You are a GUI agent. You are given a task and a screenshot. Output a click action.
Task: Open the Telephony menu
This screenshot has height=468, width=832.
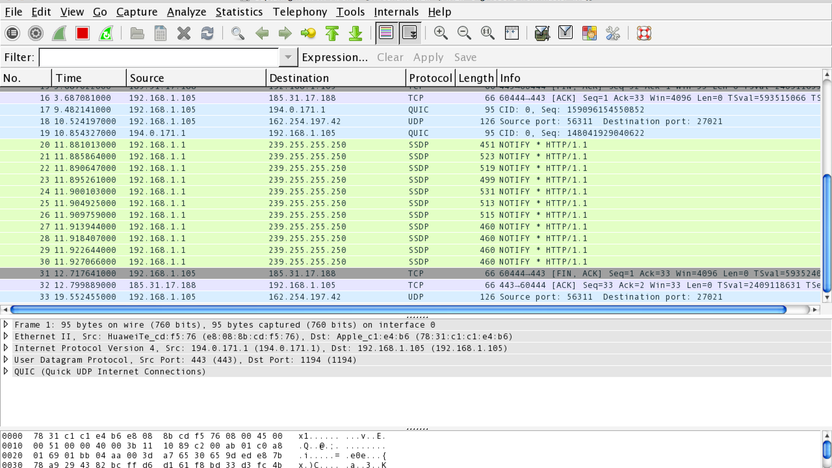coord(300,12)
